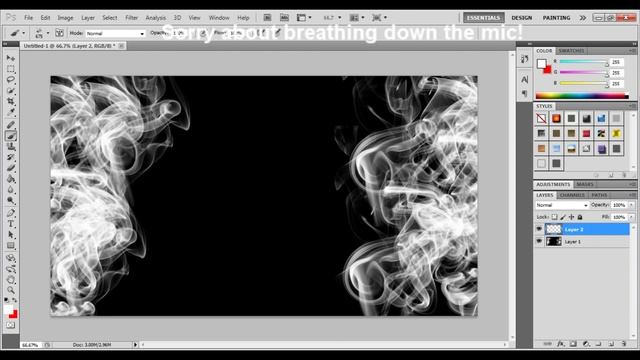The width and height of the screenshot is (640, 360).
Task: Switch to the Paths tab
Action: coord(599,195)
